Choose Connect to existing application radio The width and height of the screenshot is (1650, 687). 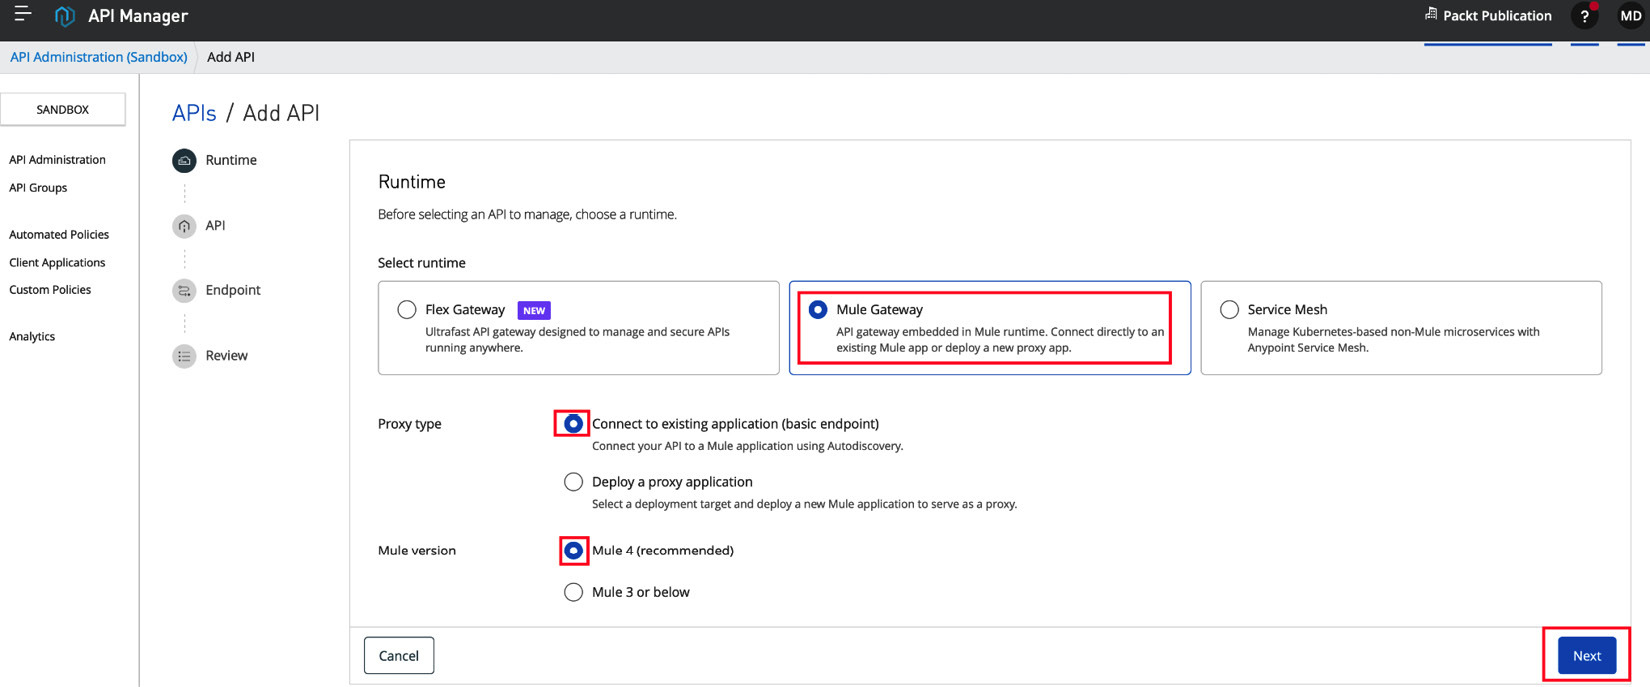pos(573,424)
